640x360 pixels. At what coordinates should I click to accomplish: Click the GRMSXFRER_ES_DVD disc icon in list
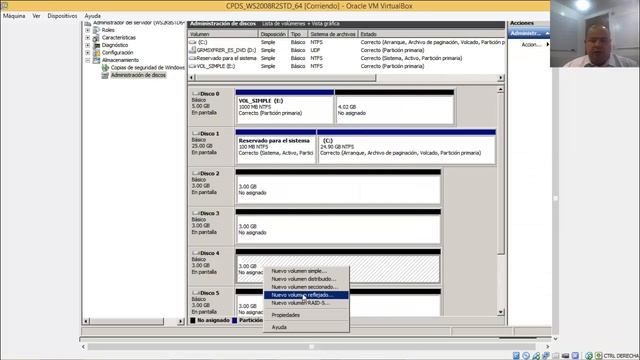point(193,50)
